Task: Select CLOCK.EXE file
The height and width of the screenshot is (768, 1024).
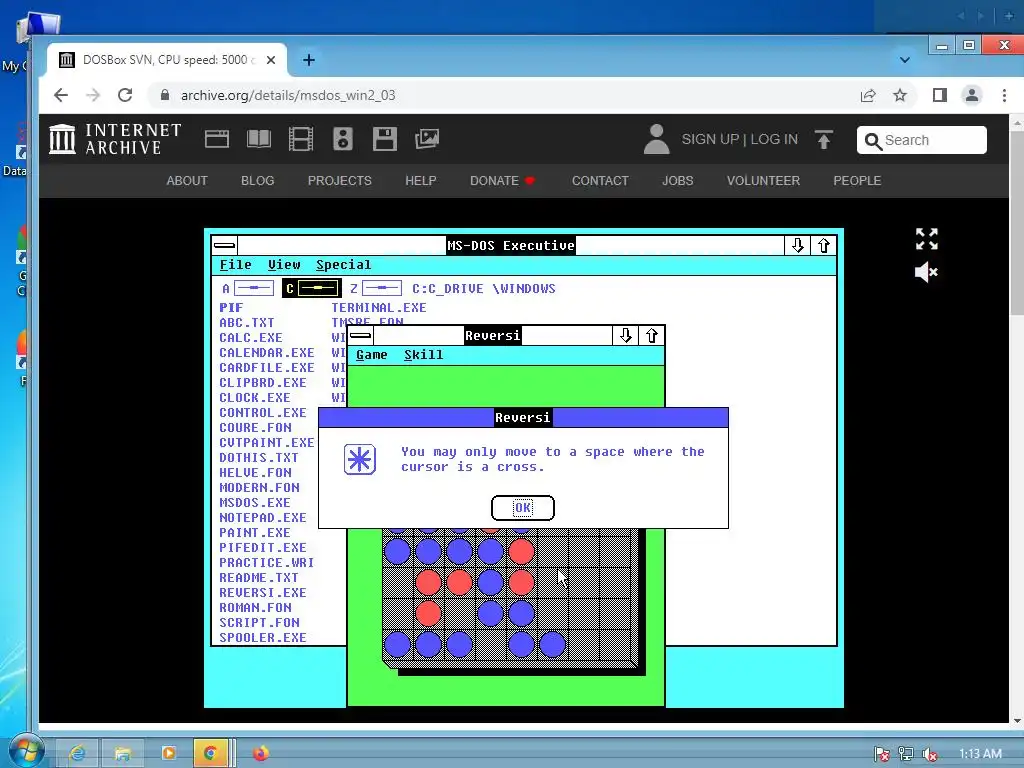Action: point(255,398)
